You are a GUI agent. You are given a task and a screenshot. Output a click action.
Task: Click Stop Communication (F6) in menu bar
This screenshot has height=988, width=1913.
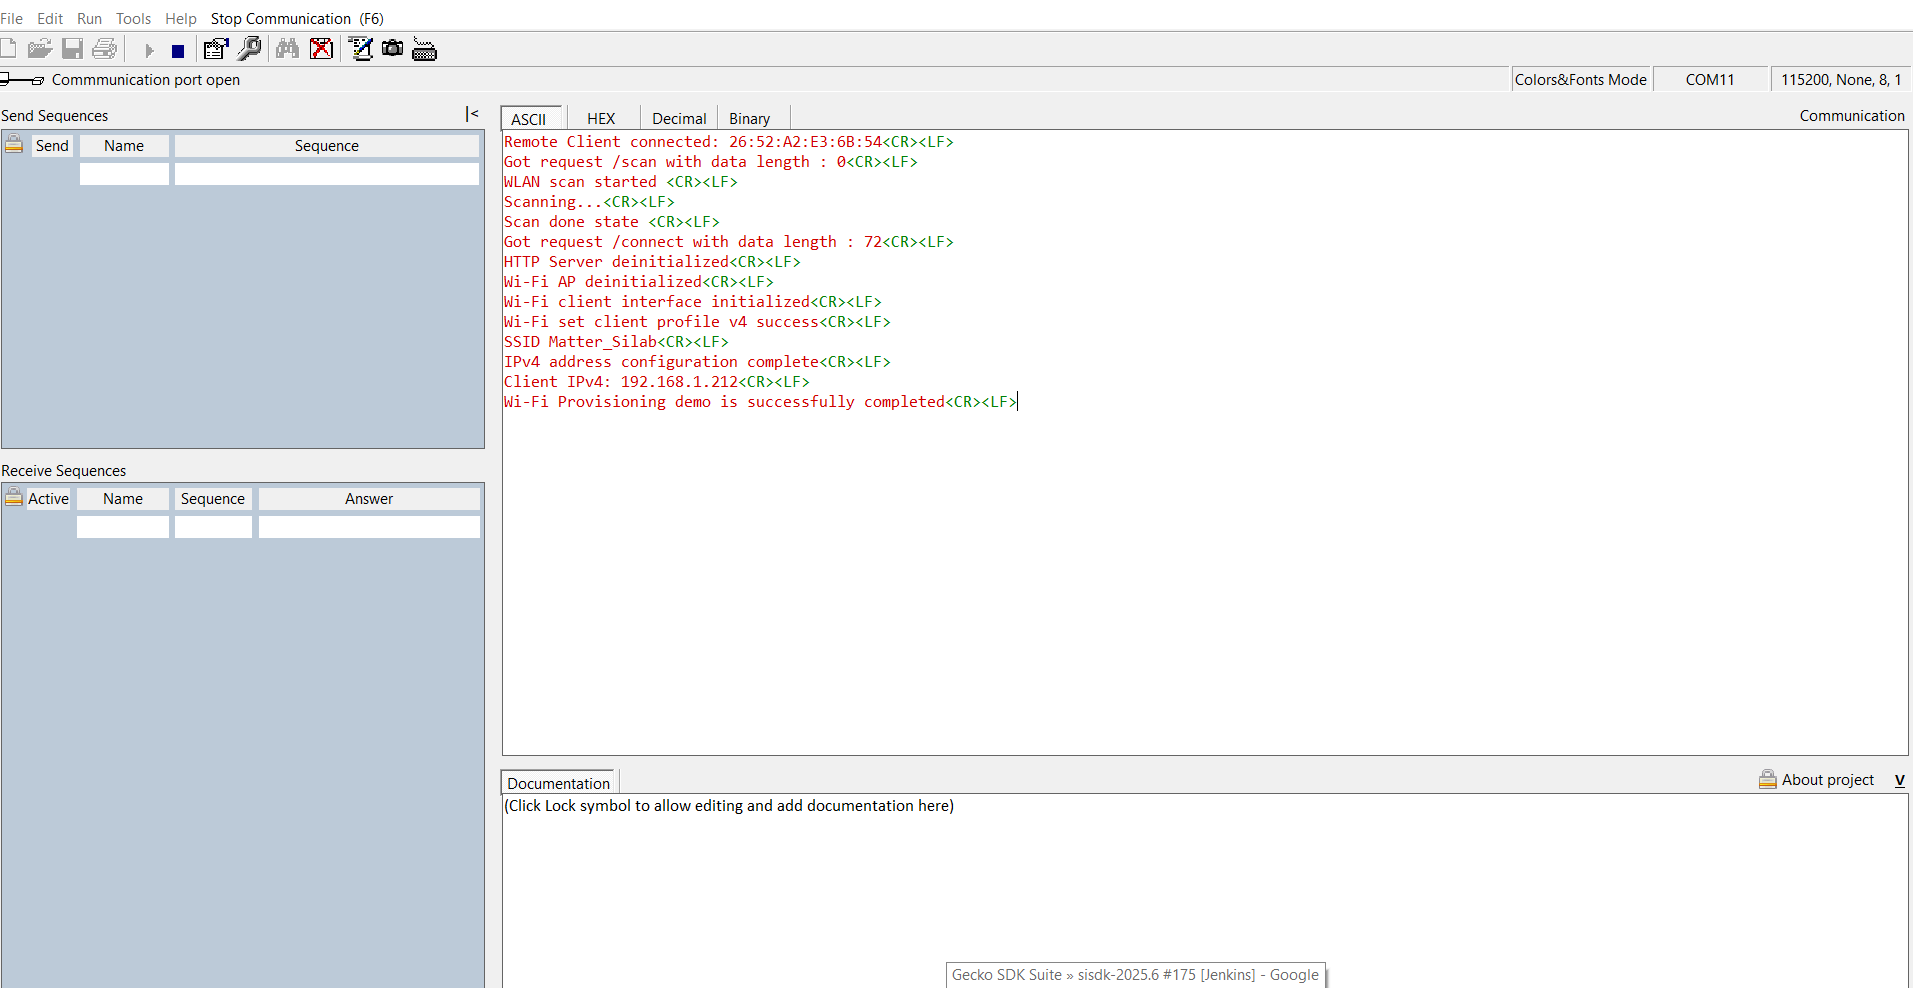[x=297, y=19]
